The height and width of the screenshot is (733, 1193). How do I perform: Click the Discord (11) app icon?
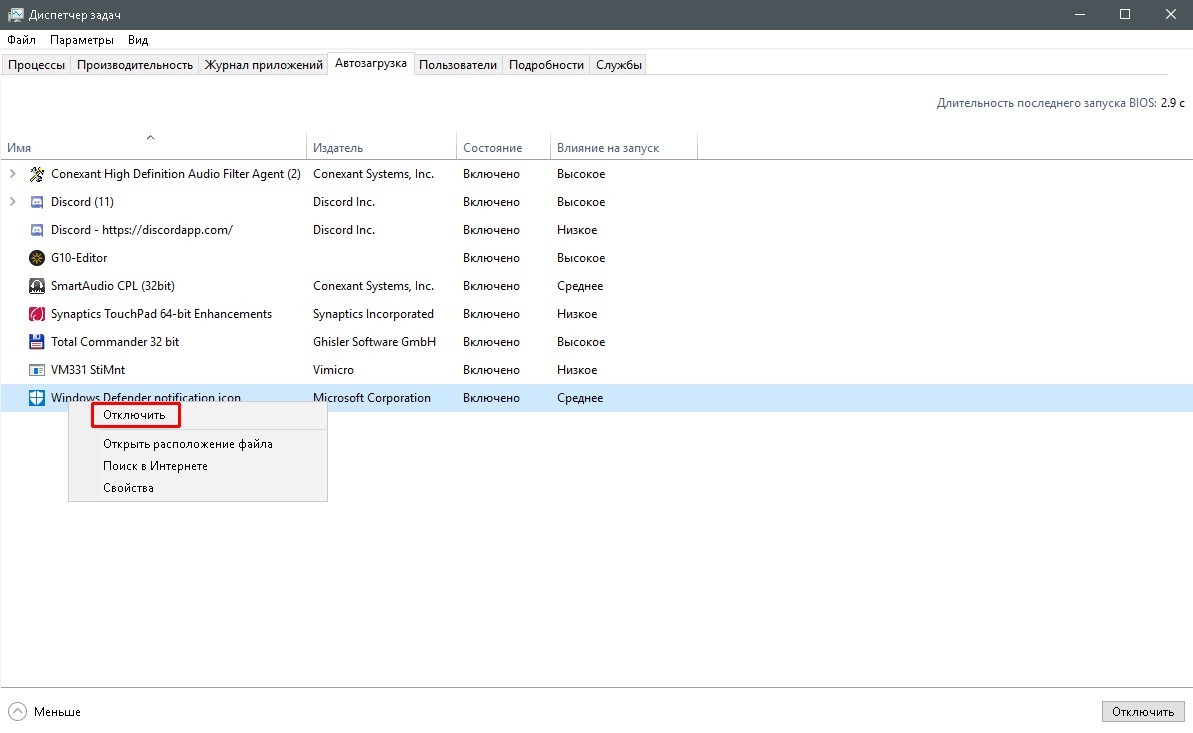pyautogui.click(x=37, y=202)
